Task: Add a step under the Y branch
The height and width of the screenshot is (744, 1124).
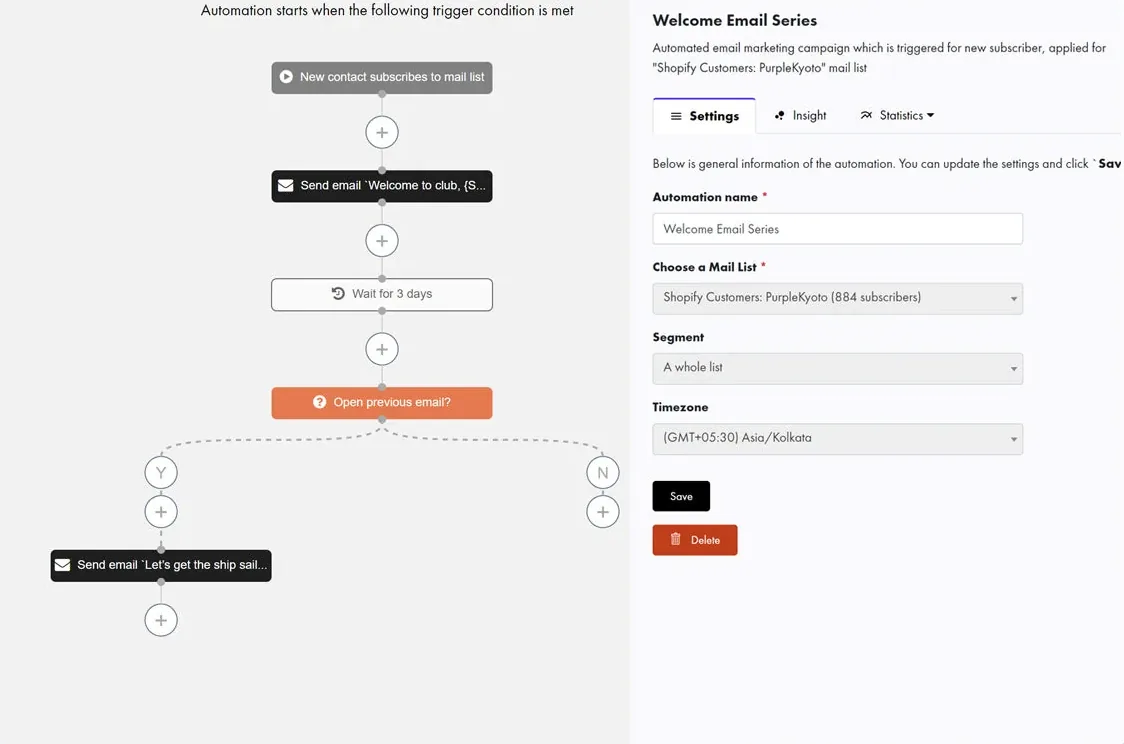Action: tap(161, 512)
